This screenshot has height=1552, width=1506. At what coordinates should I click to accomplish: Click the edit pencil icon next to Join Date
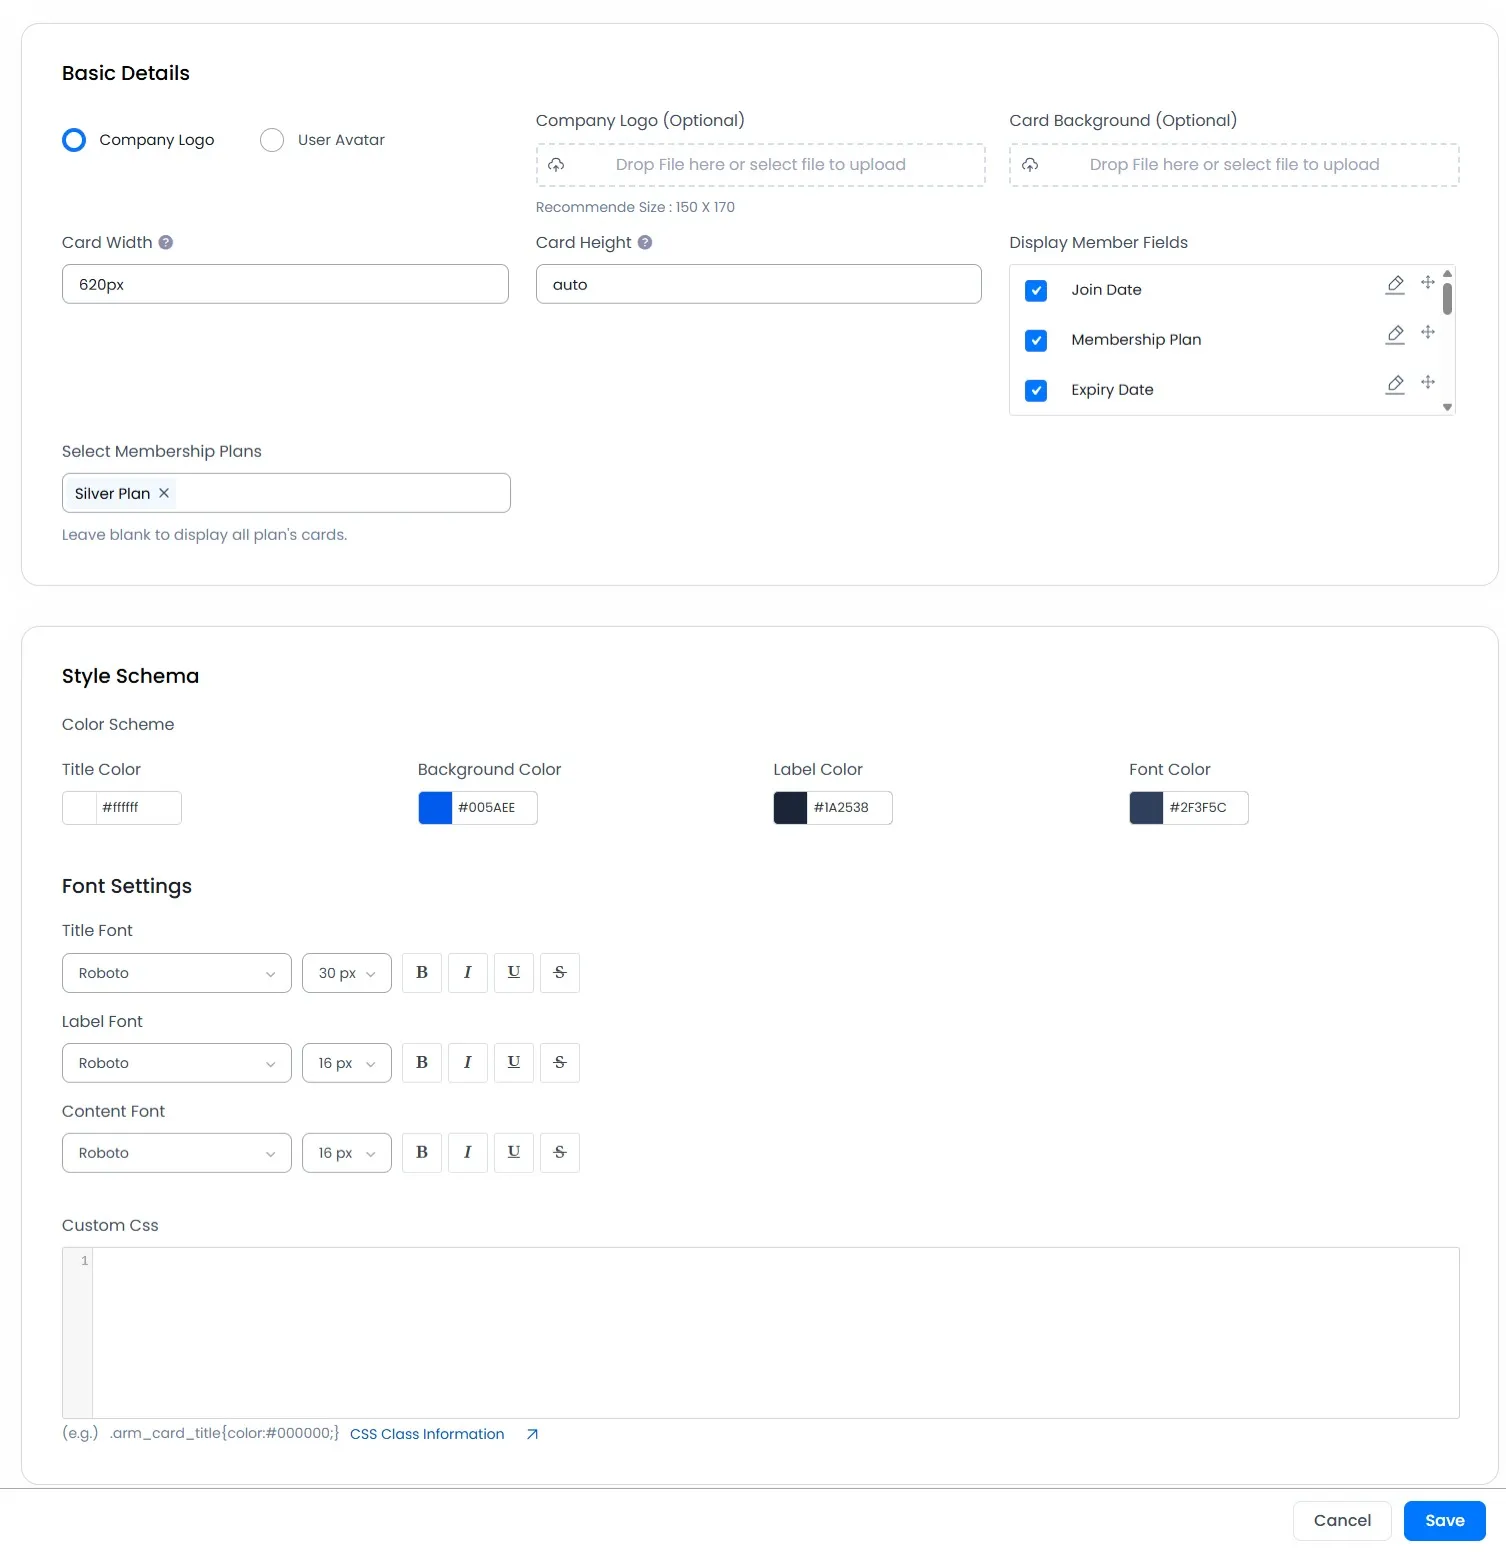click(x=1395, y=285)
